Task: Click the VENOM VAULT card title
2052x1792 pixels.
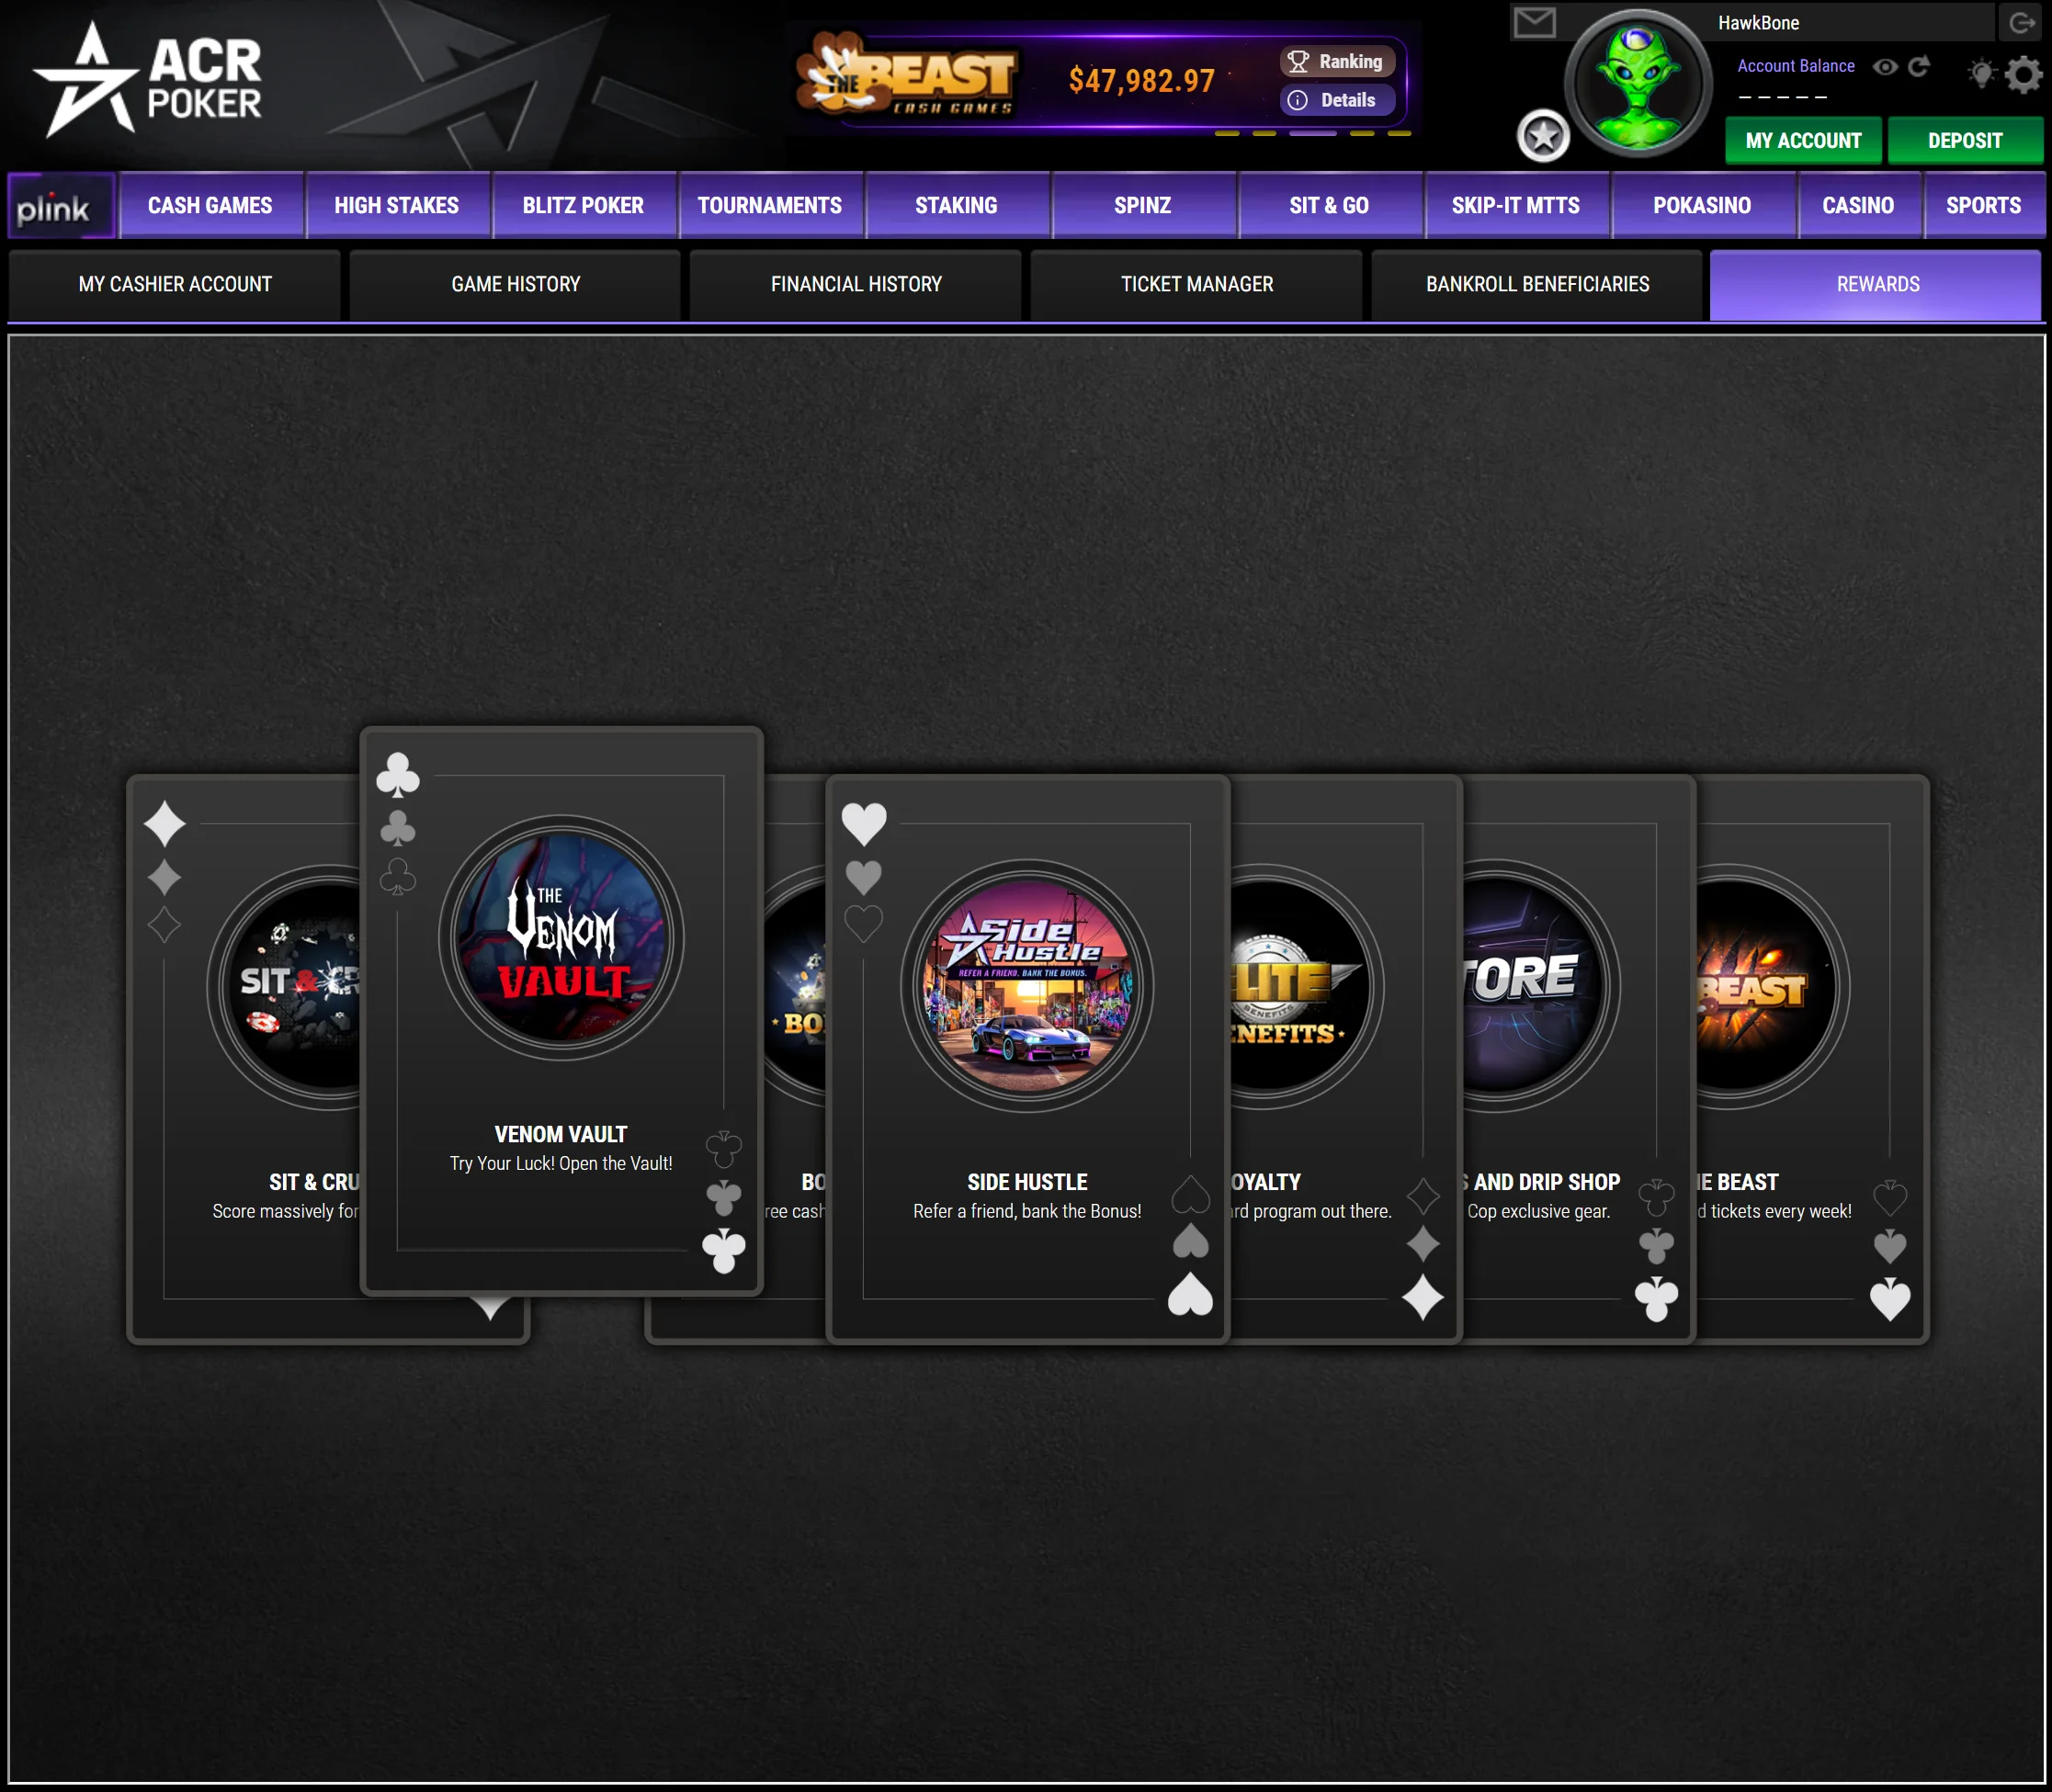Action: click(561, 1135)
